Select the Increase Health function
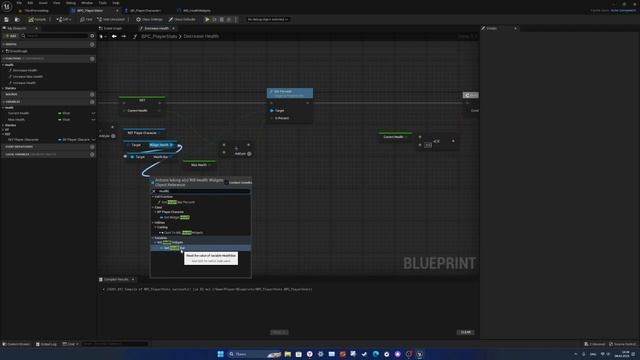The image size is (640, 360). pos(24,83)
